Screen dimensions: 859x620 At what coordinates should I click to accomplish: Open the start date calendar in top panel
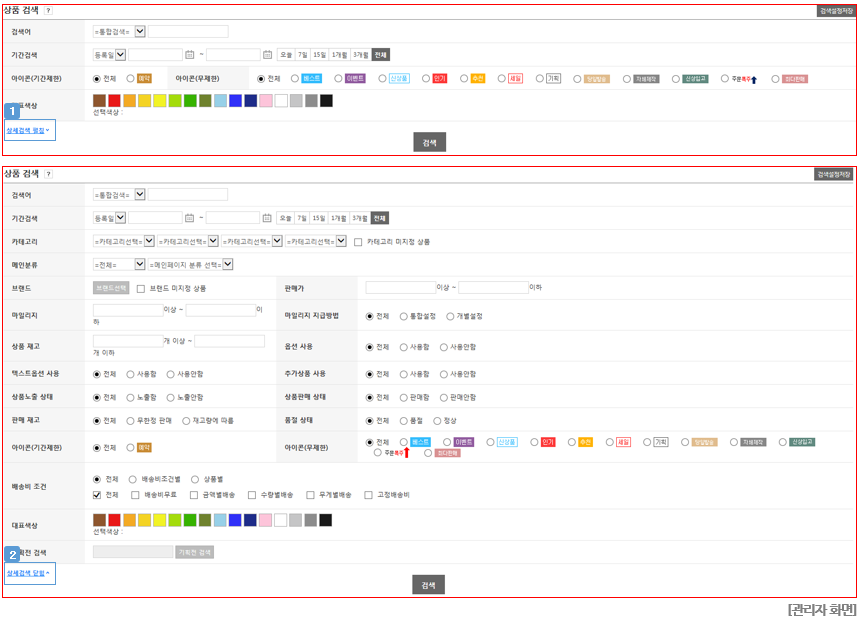pyautogui.click(x=190, y=55)
